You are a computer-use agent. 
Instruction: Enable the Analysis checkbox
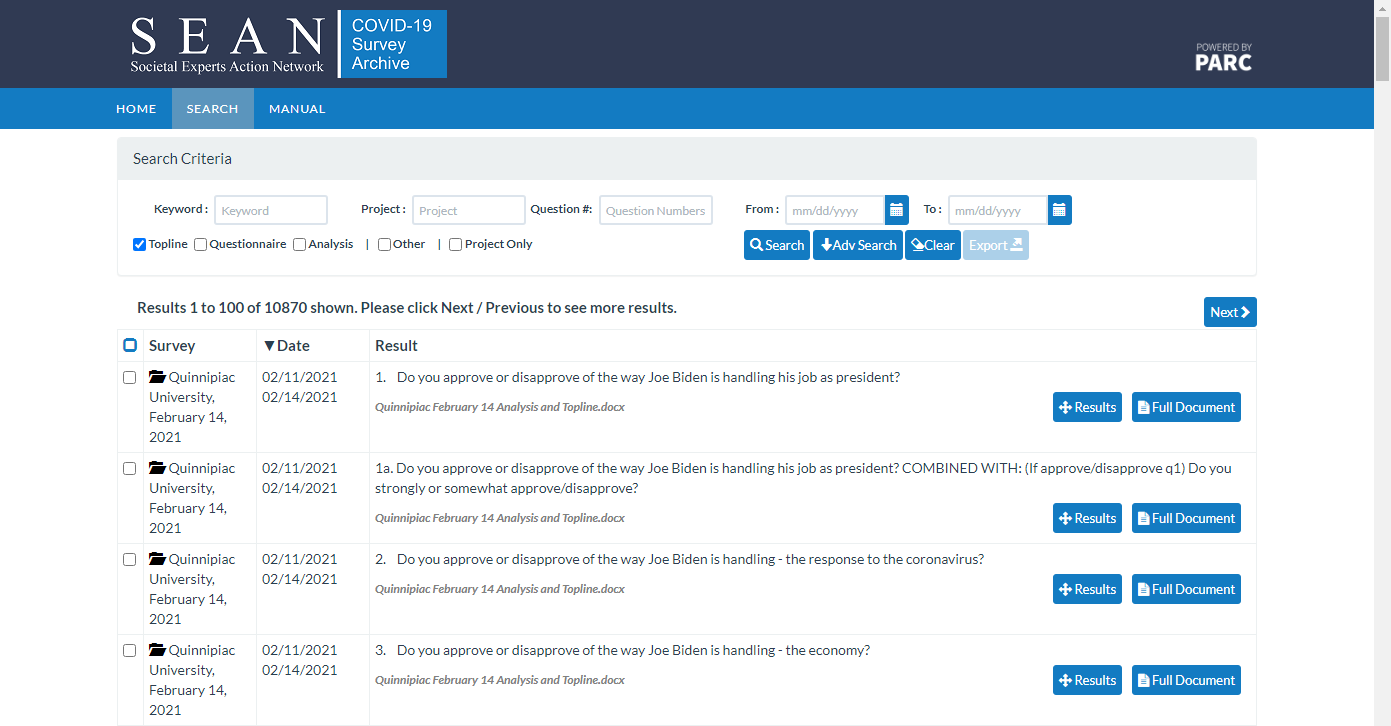(x=299, y=244)
